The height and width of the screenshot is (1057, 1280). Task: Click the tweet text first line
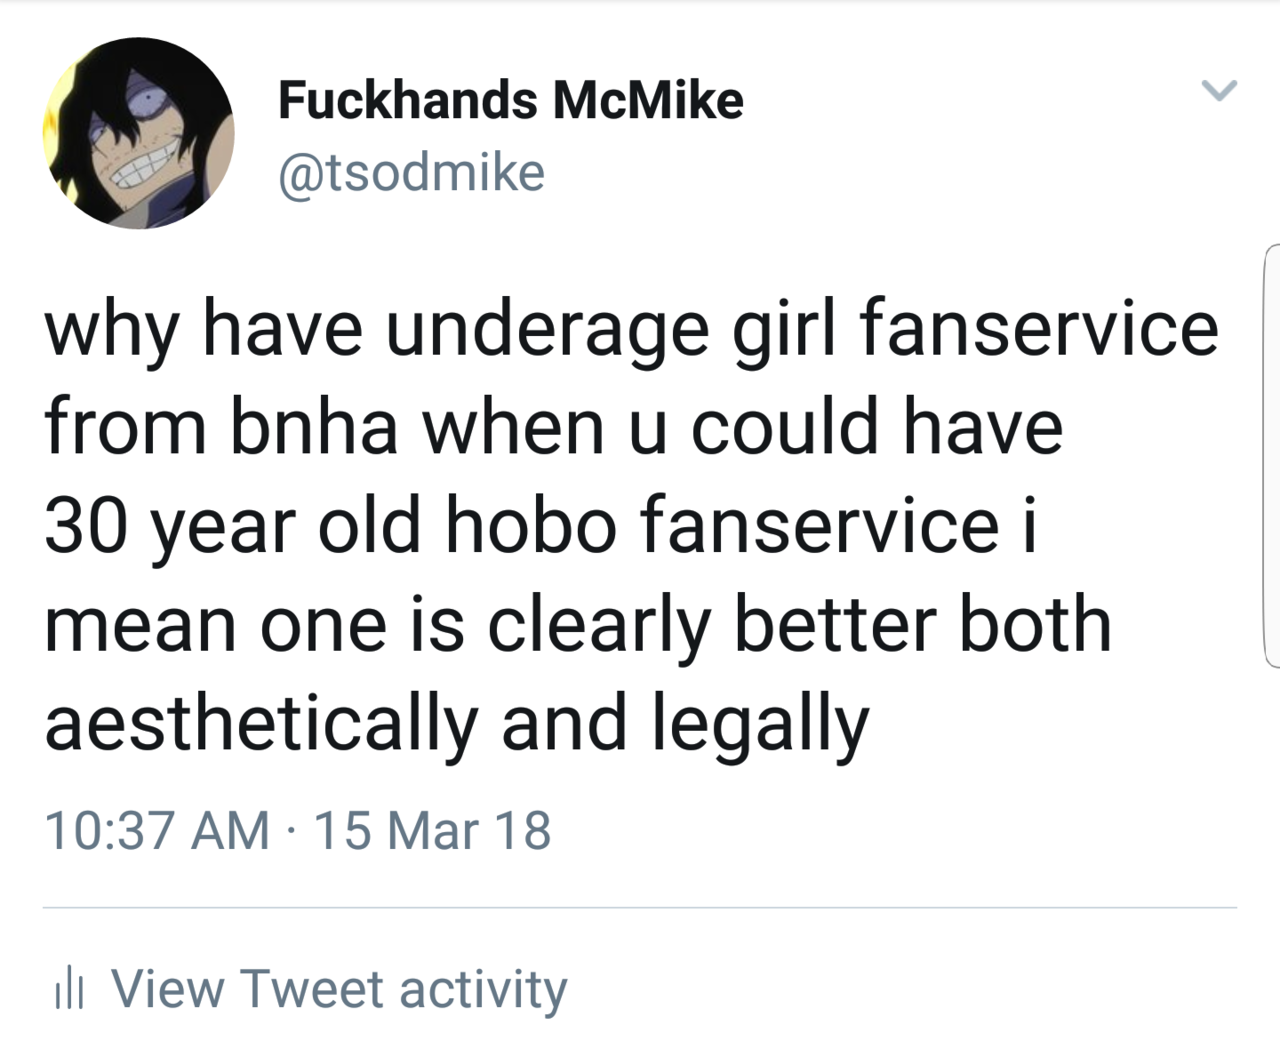631,330
